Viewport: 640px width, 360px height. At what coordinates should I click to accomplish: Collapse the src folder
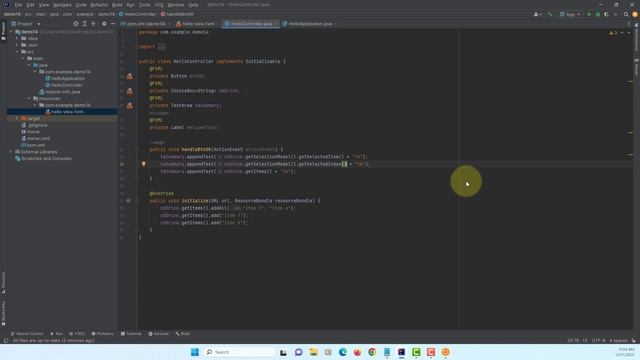17,52
